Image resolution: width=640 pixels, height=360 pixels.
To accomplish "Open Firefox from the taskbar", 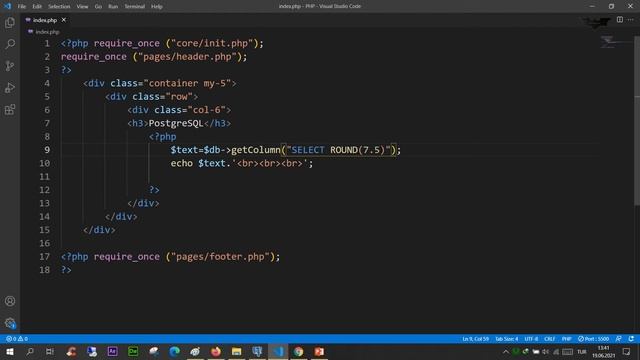I will (x=216, y=351).
